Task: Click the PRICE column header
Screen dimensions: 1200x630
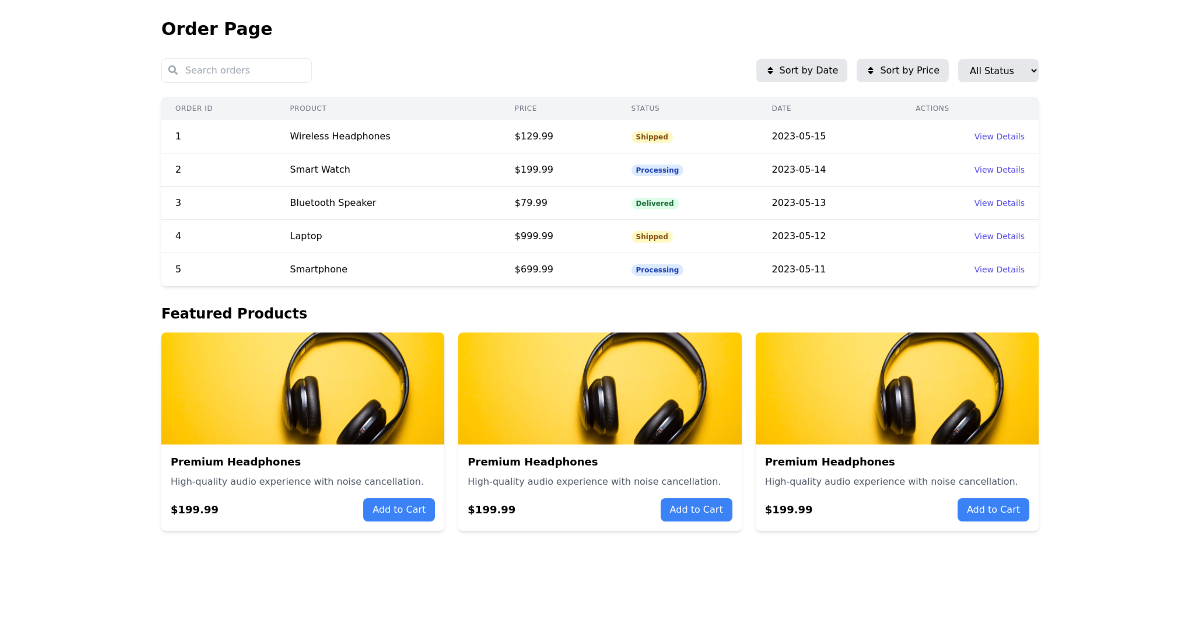Action: tap(525, 108)
